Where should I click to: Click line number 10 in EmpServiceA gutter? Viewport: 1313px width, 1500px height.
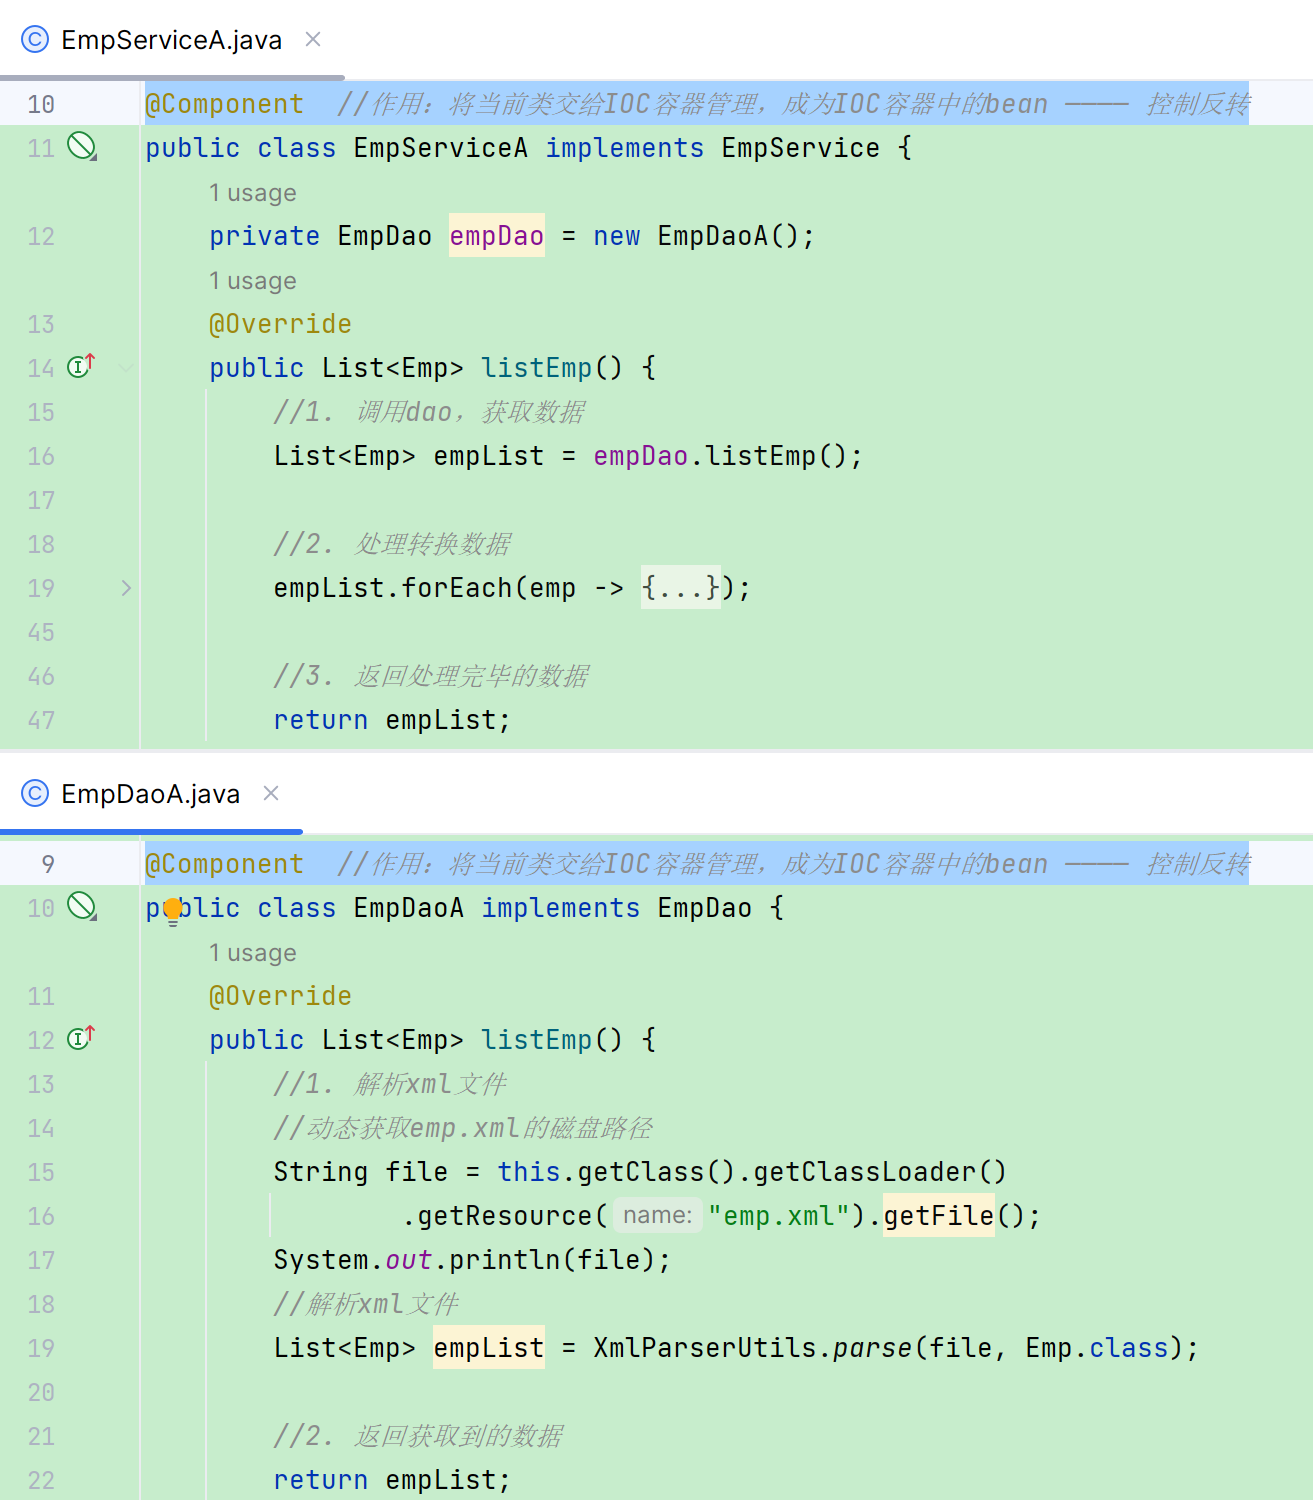point(41,104)
